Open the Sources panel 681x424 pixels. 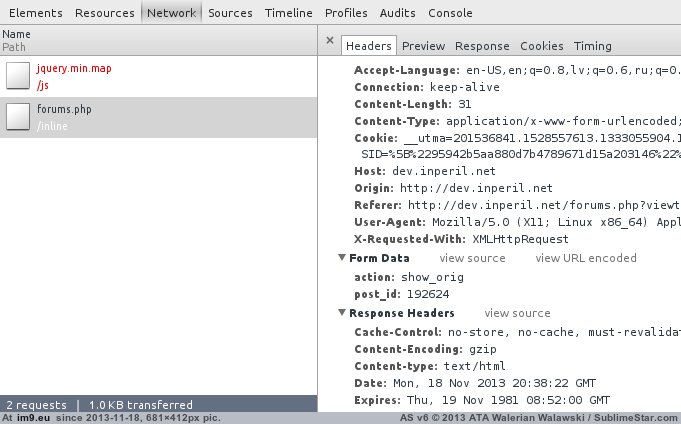click(x=230, y=13)
